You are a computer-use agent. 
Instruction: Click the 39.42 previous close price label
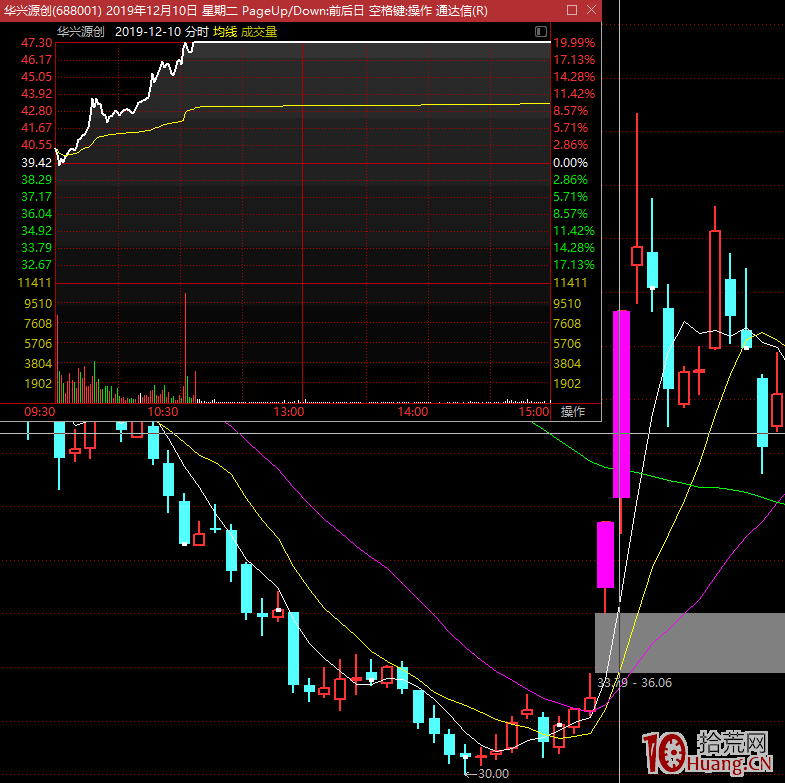(x=37, y=163)
